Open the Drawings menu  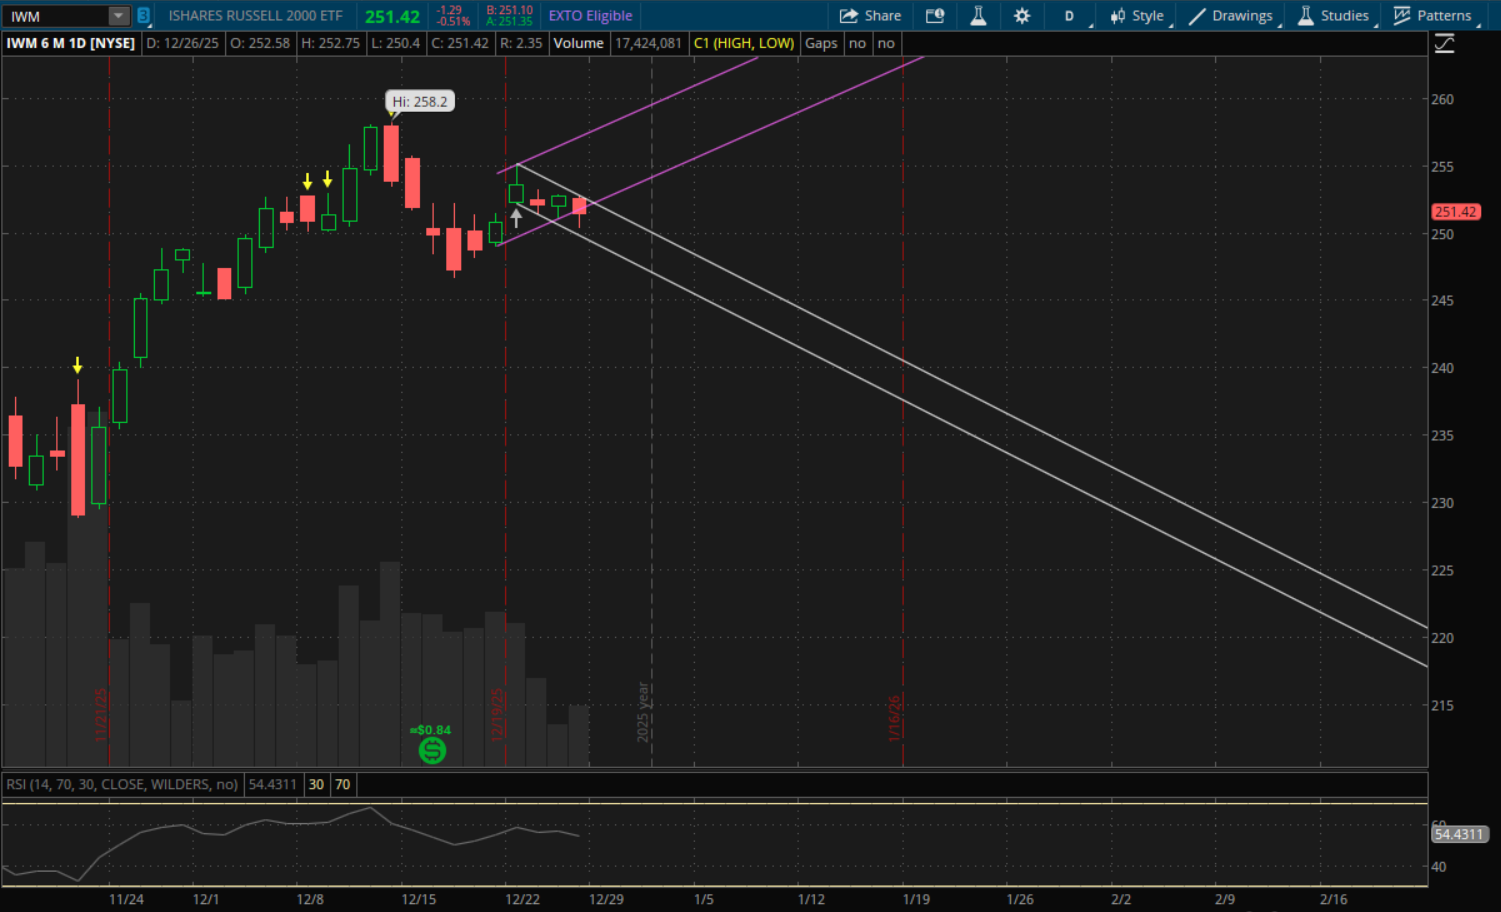coord(1231,16)
